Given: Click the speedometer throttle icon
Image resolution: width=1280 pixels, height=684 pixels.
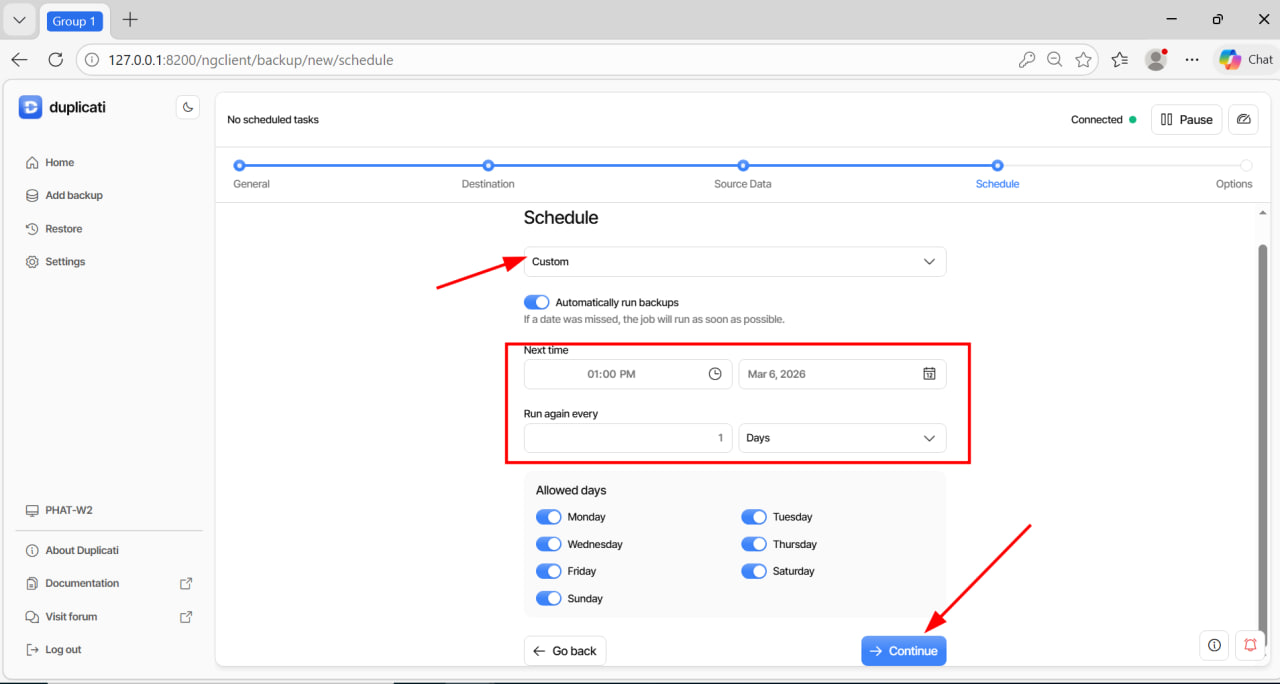Looking at the screenshot, I should [1243, 119].
